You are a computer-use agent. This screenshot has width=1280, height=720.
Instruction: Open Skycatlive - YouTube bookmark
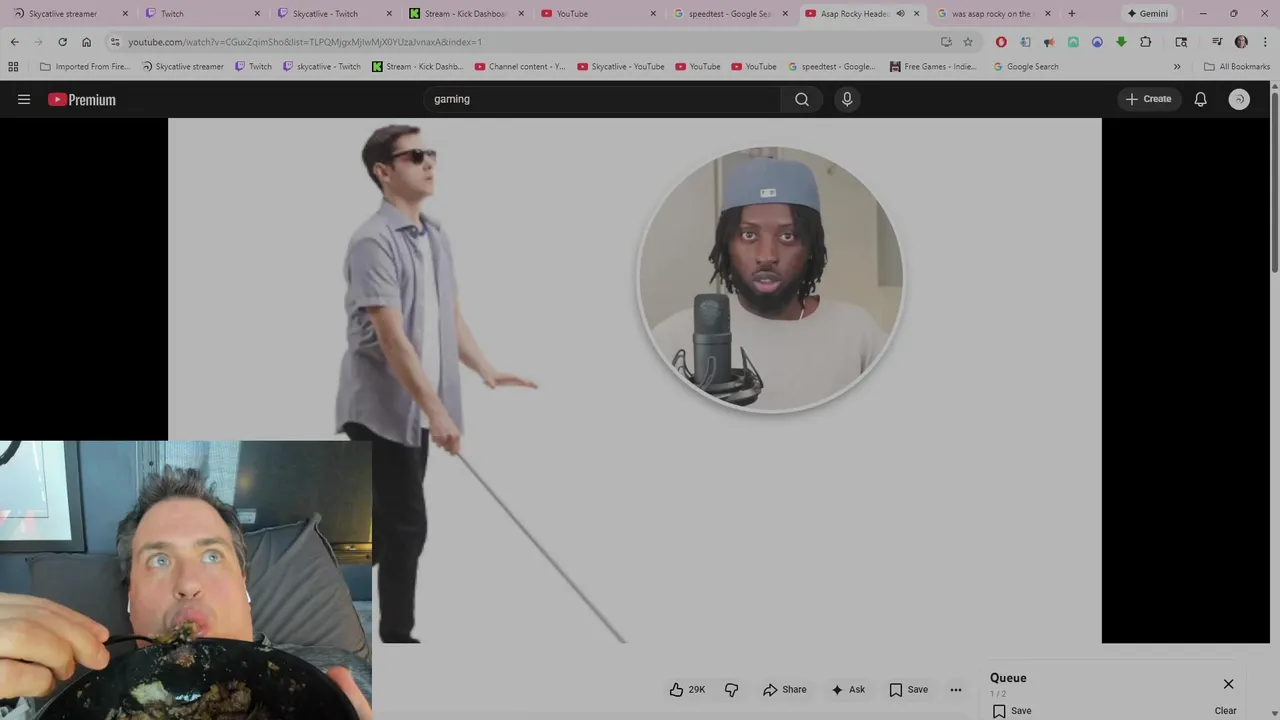pyautogui.click(x=621, y=67)
